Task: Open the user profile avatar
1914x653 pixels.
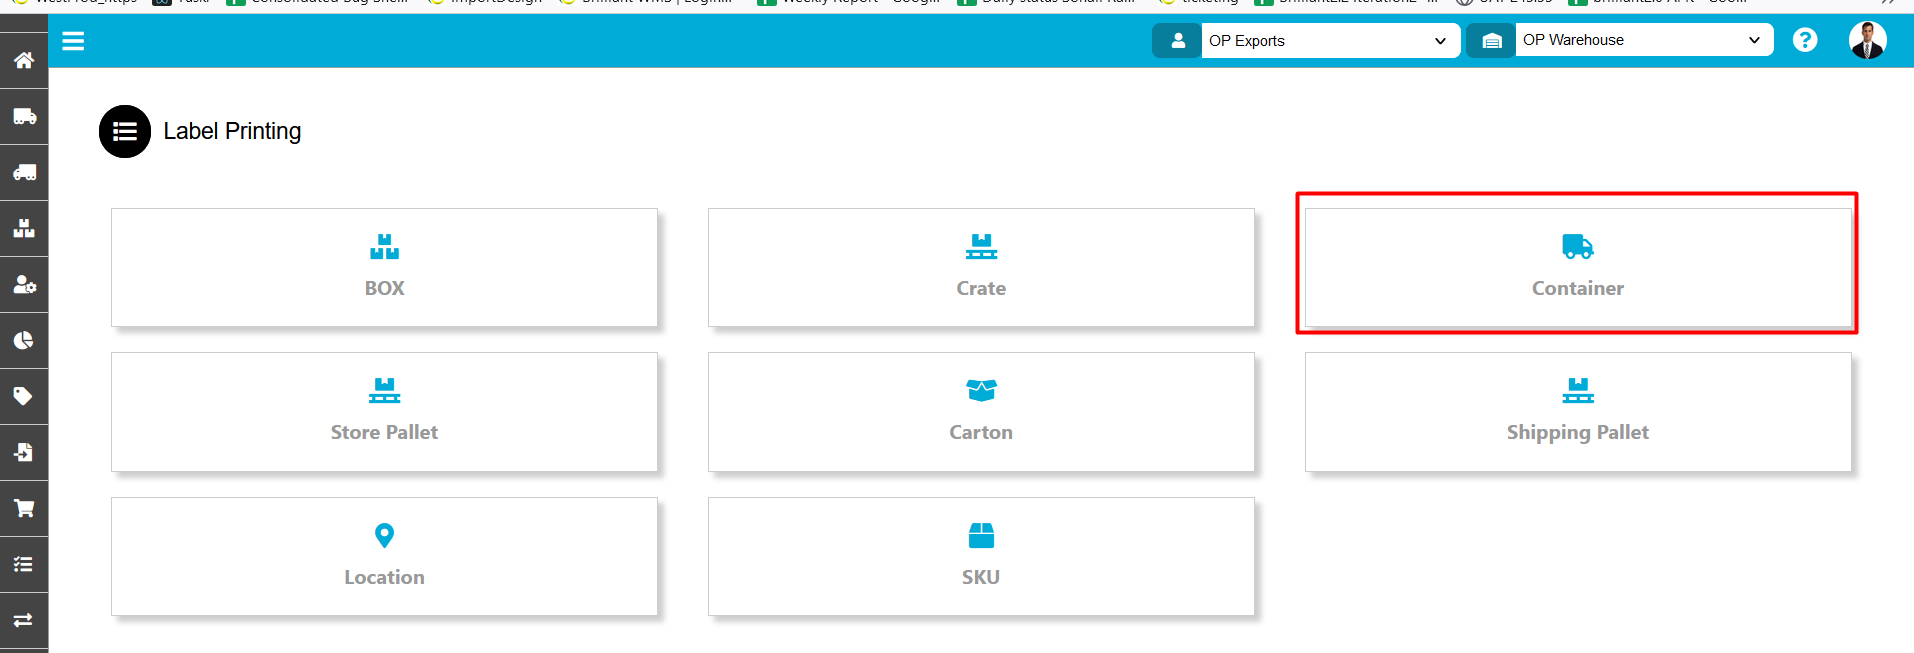Action: [x=1867, y=41]
